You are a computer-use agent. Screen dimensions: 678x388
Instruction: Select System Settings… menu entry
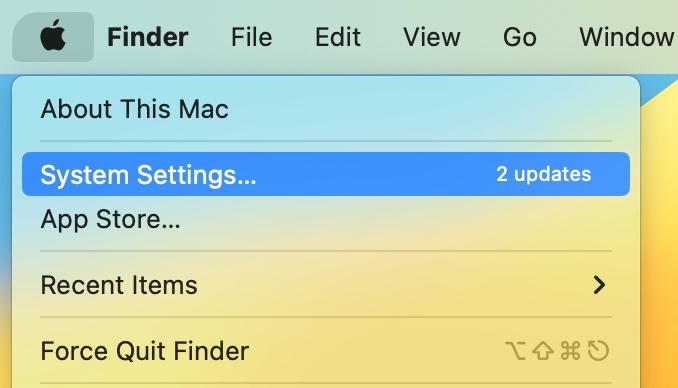[x=326, y=174]
